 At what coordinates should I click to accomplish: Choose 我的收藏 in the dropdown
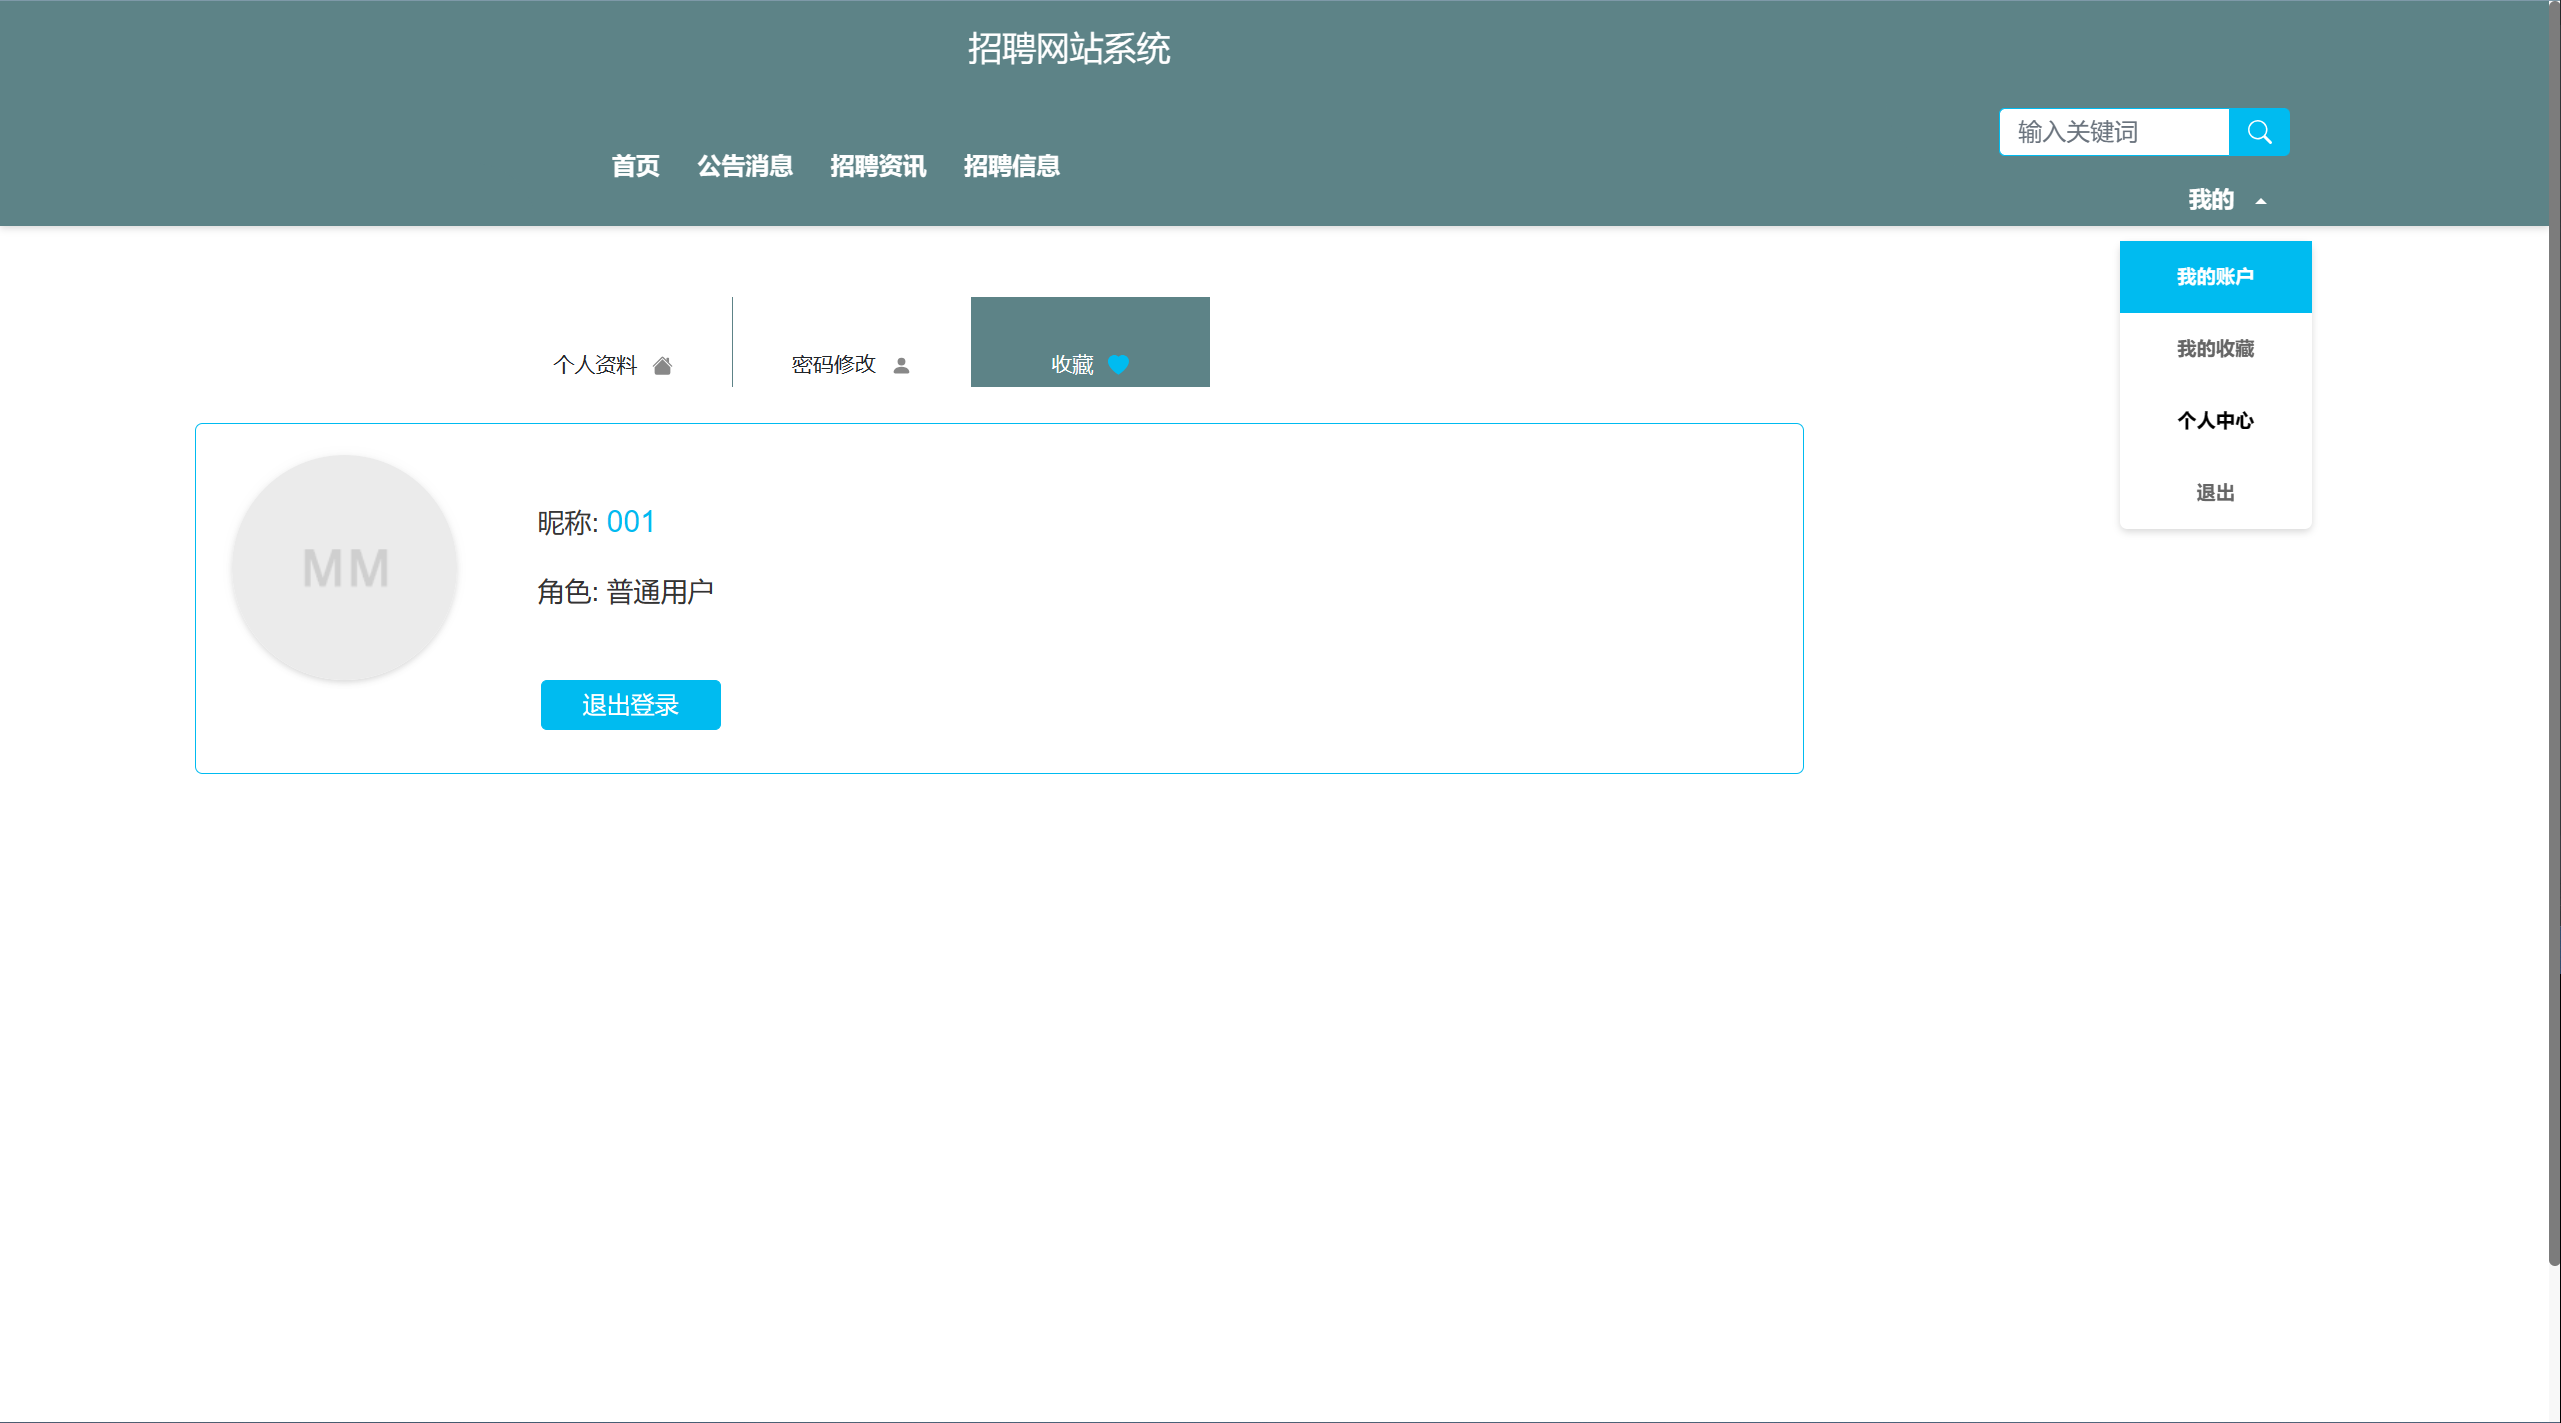point(2215,349)
